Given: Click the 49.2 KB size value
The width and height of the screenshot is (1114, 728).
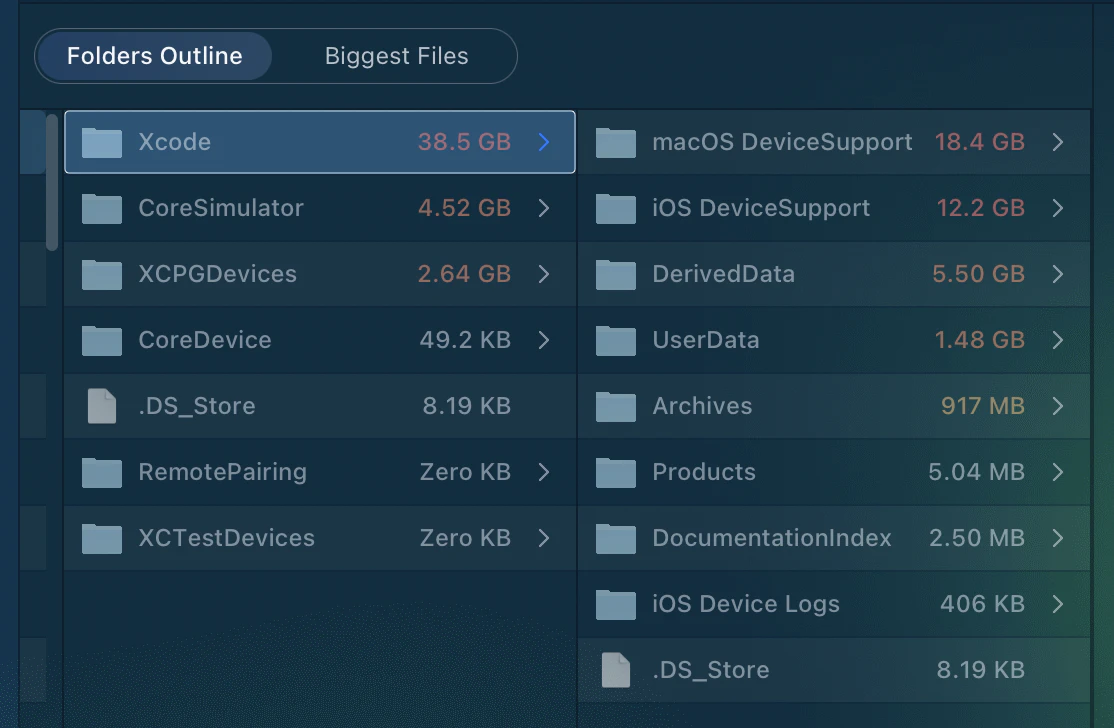Looking at the screenshot, I should (x=465, y=340).
